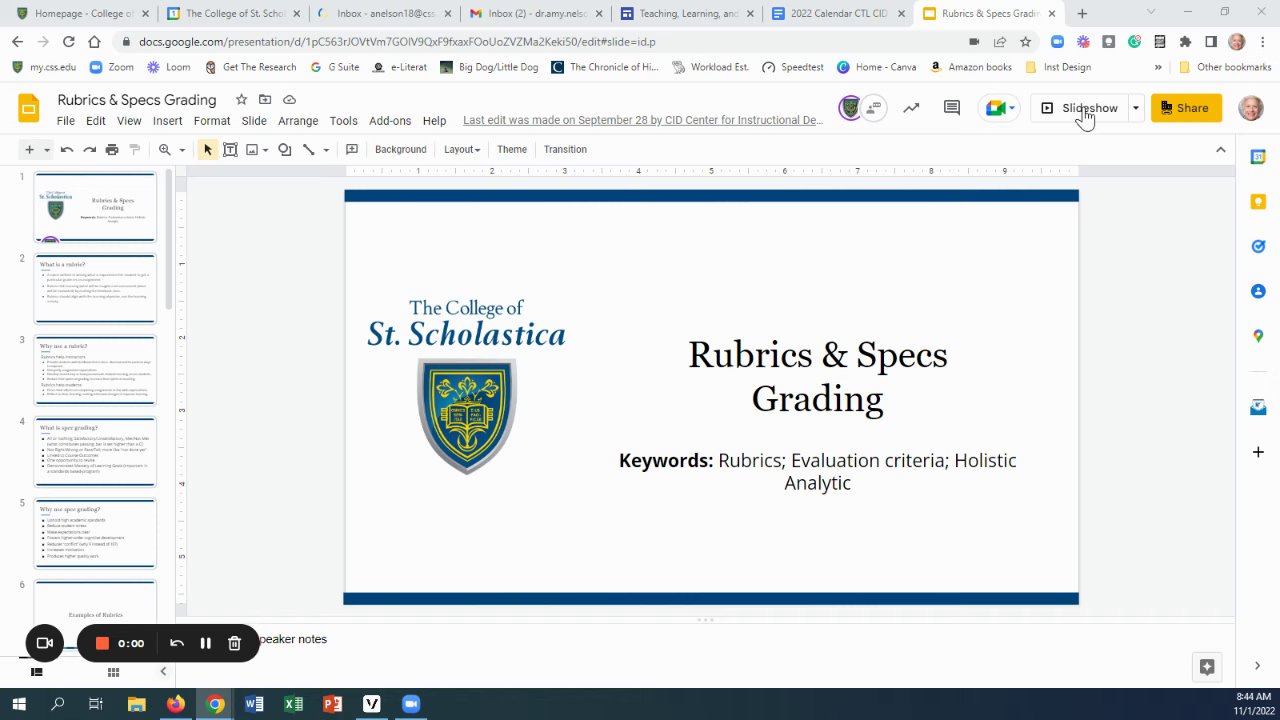Switch to the 2022 Calendar CTL CID tab

(x=840, y=14)
